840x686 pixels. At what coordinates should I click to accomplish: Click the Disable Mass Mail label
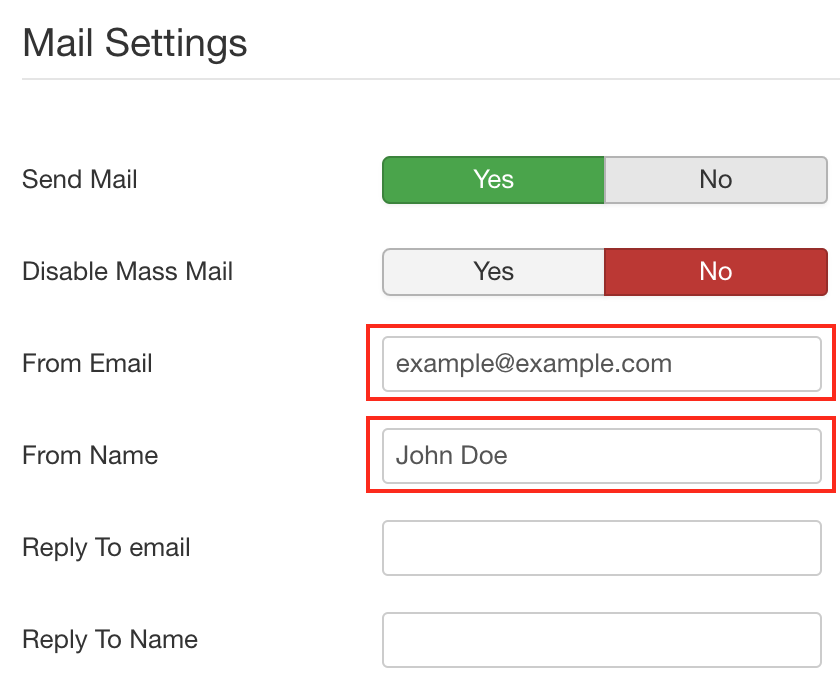127,272
